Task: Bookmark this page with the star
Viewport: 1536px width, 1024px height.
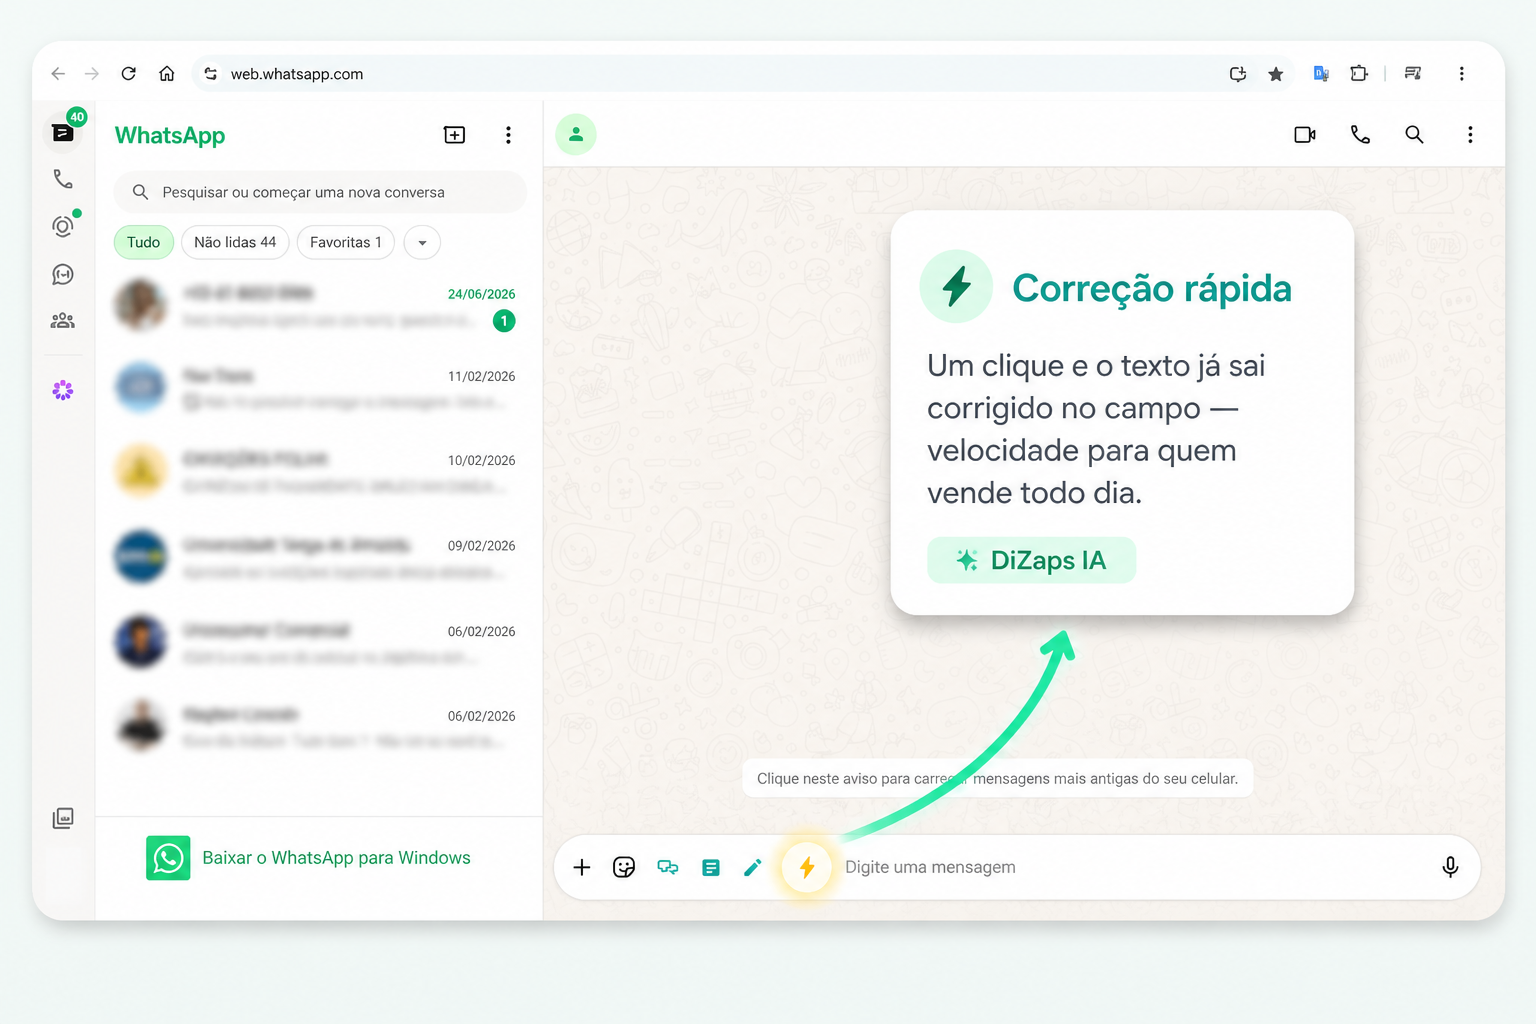Action: pos(1276,73)
